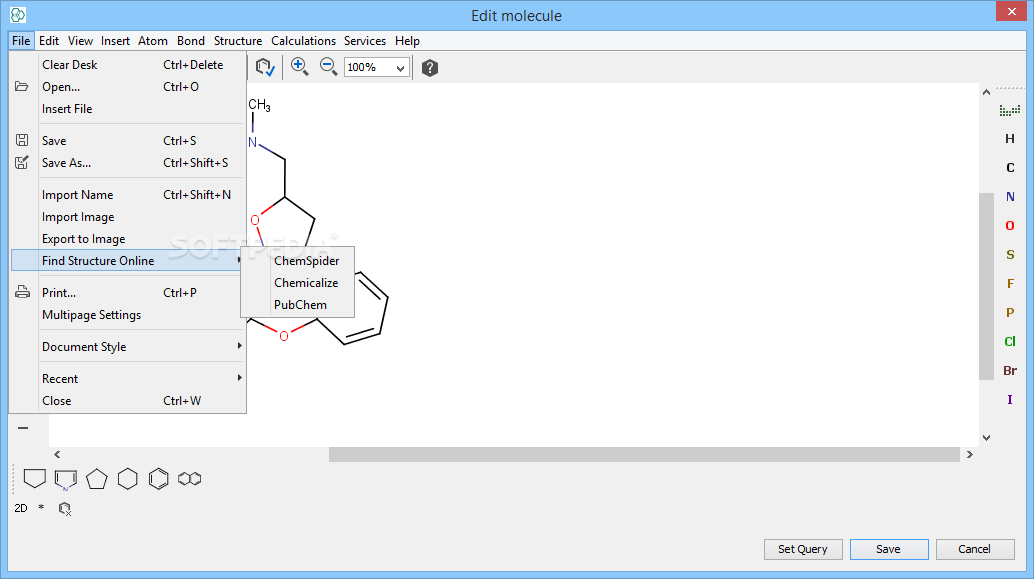Click the structure checker toolbar icon
This screenshot has height=579, width=1034.
coord(265,67)
